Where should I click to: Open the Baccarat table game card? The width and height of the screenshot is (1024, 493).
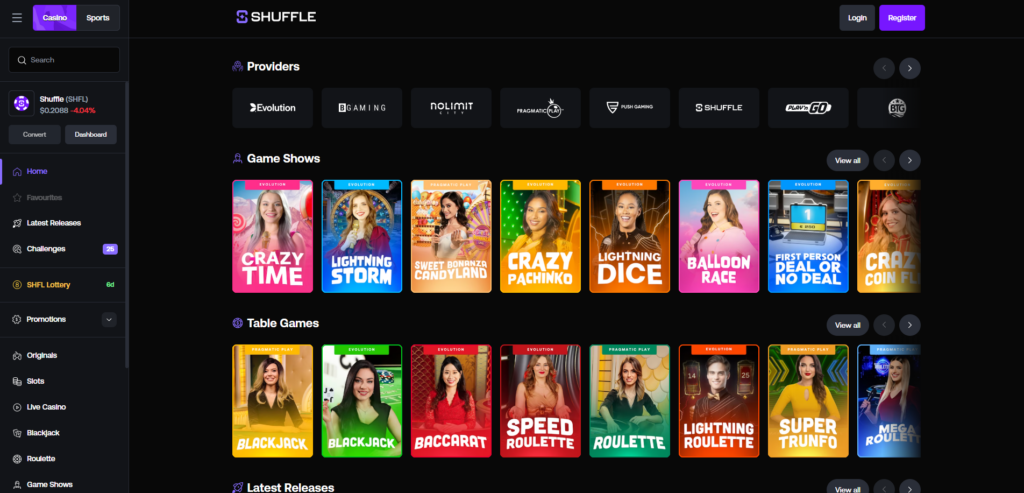coord(451,401)
